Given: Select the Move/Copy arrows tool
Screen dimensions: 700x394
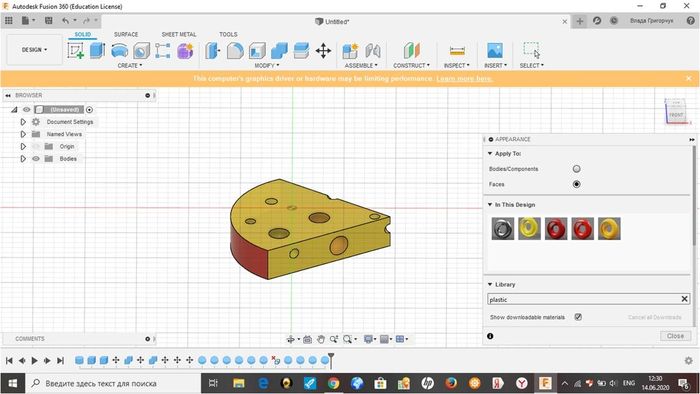Looking at the screenshot, I should (323, 51).
